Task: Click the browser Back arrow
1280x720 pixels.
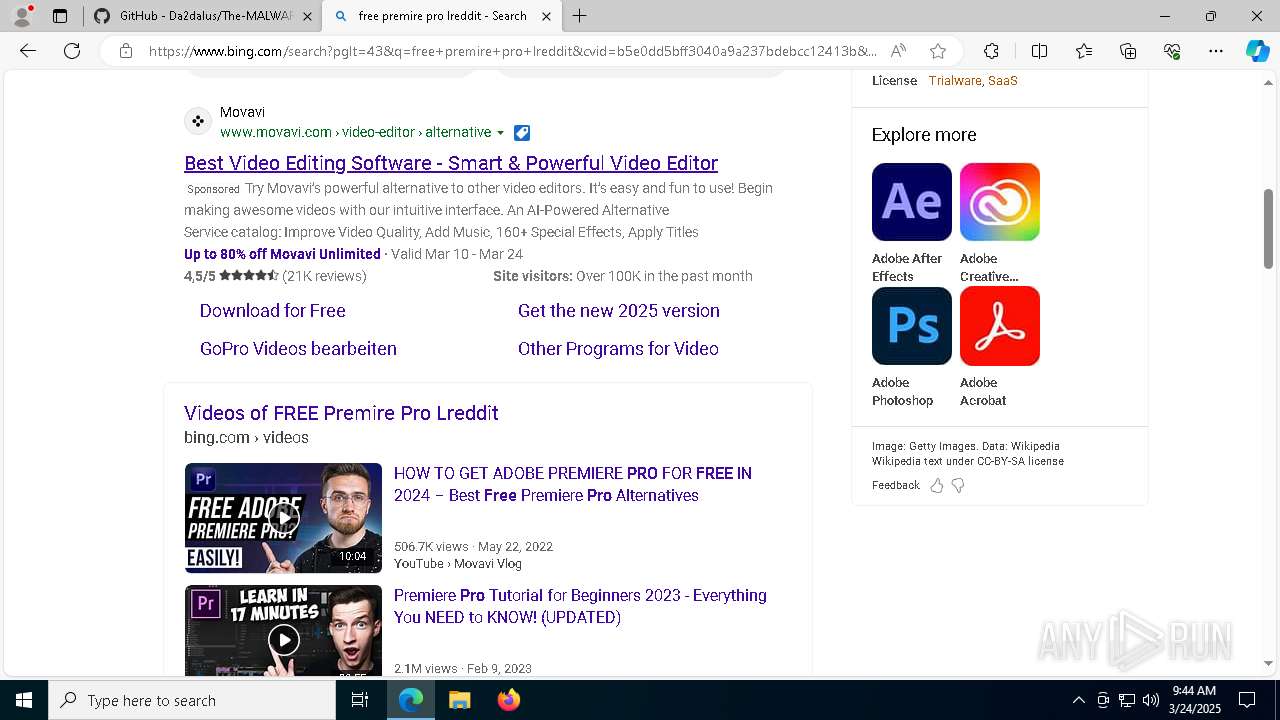Action: pos(28,51)
